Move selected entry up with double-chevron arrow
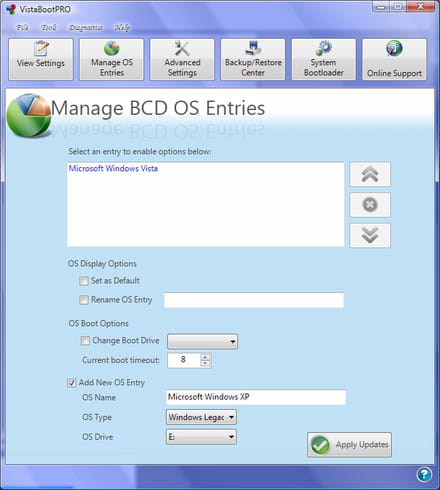The width and height of the screenshot is (440, 490). pos(370,175)
